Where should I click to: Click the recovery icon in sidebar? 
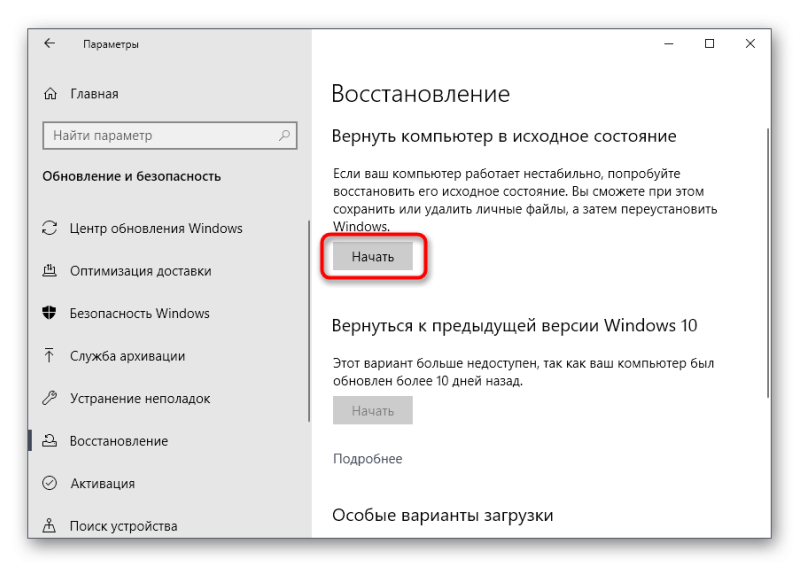(49, 440)
